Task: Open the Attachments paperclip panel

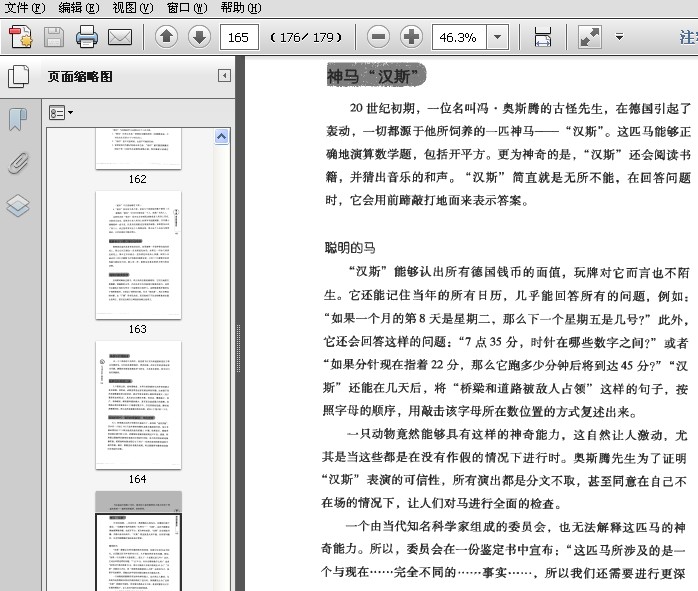Action: [x=18, y=163]
